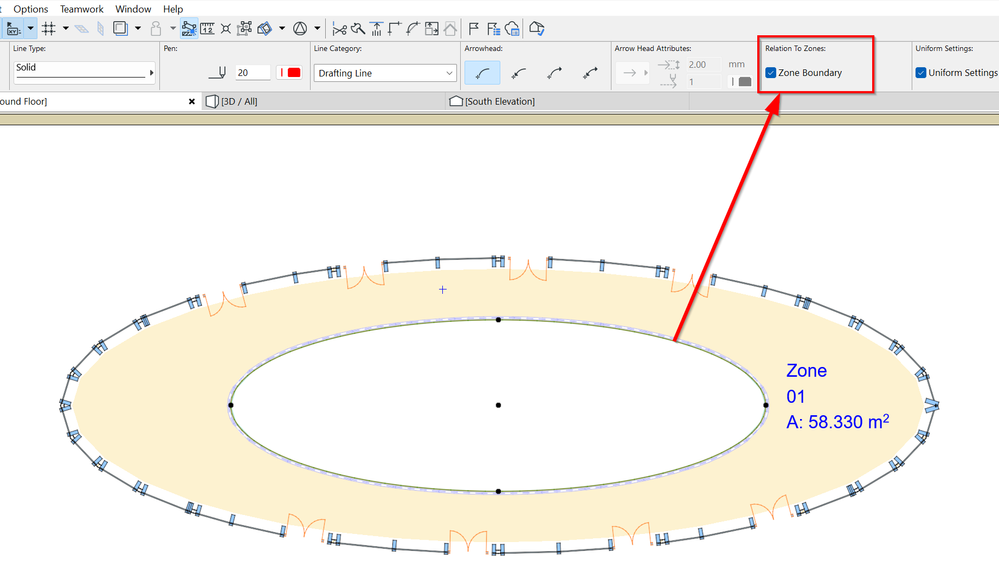The height and width of the screenshot is (573, 999).
Task: Open the Options menu
Action: [31, 9]
